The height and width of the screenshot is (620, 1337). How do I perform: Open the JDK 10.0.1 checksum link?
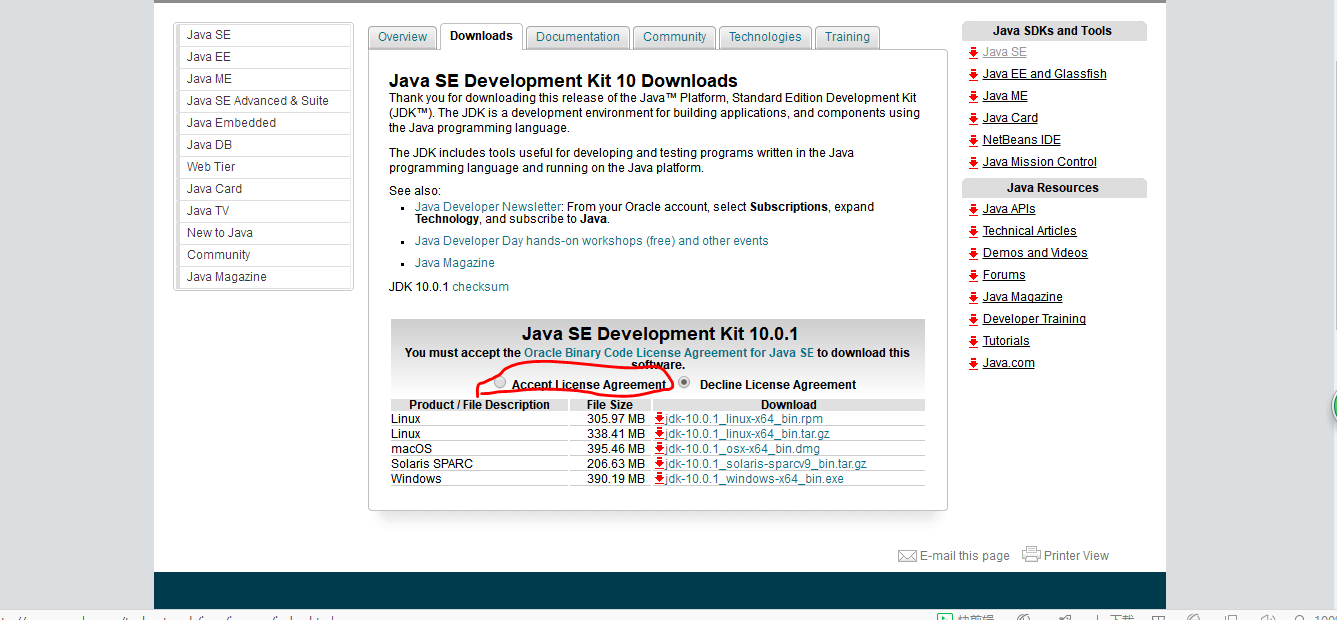[x=480, y=287]
